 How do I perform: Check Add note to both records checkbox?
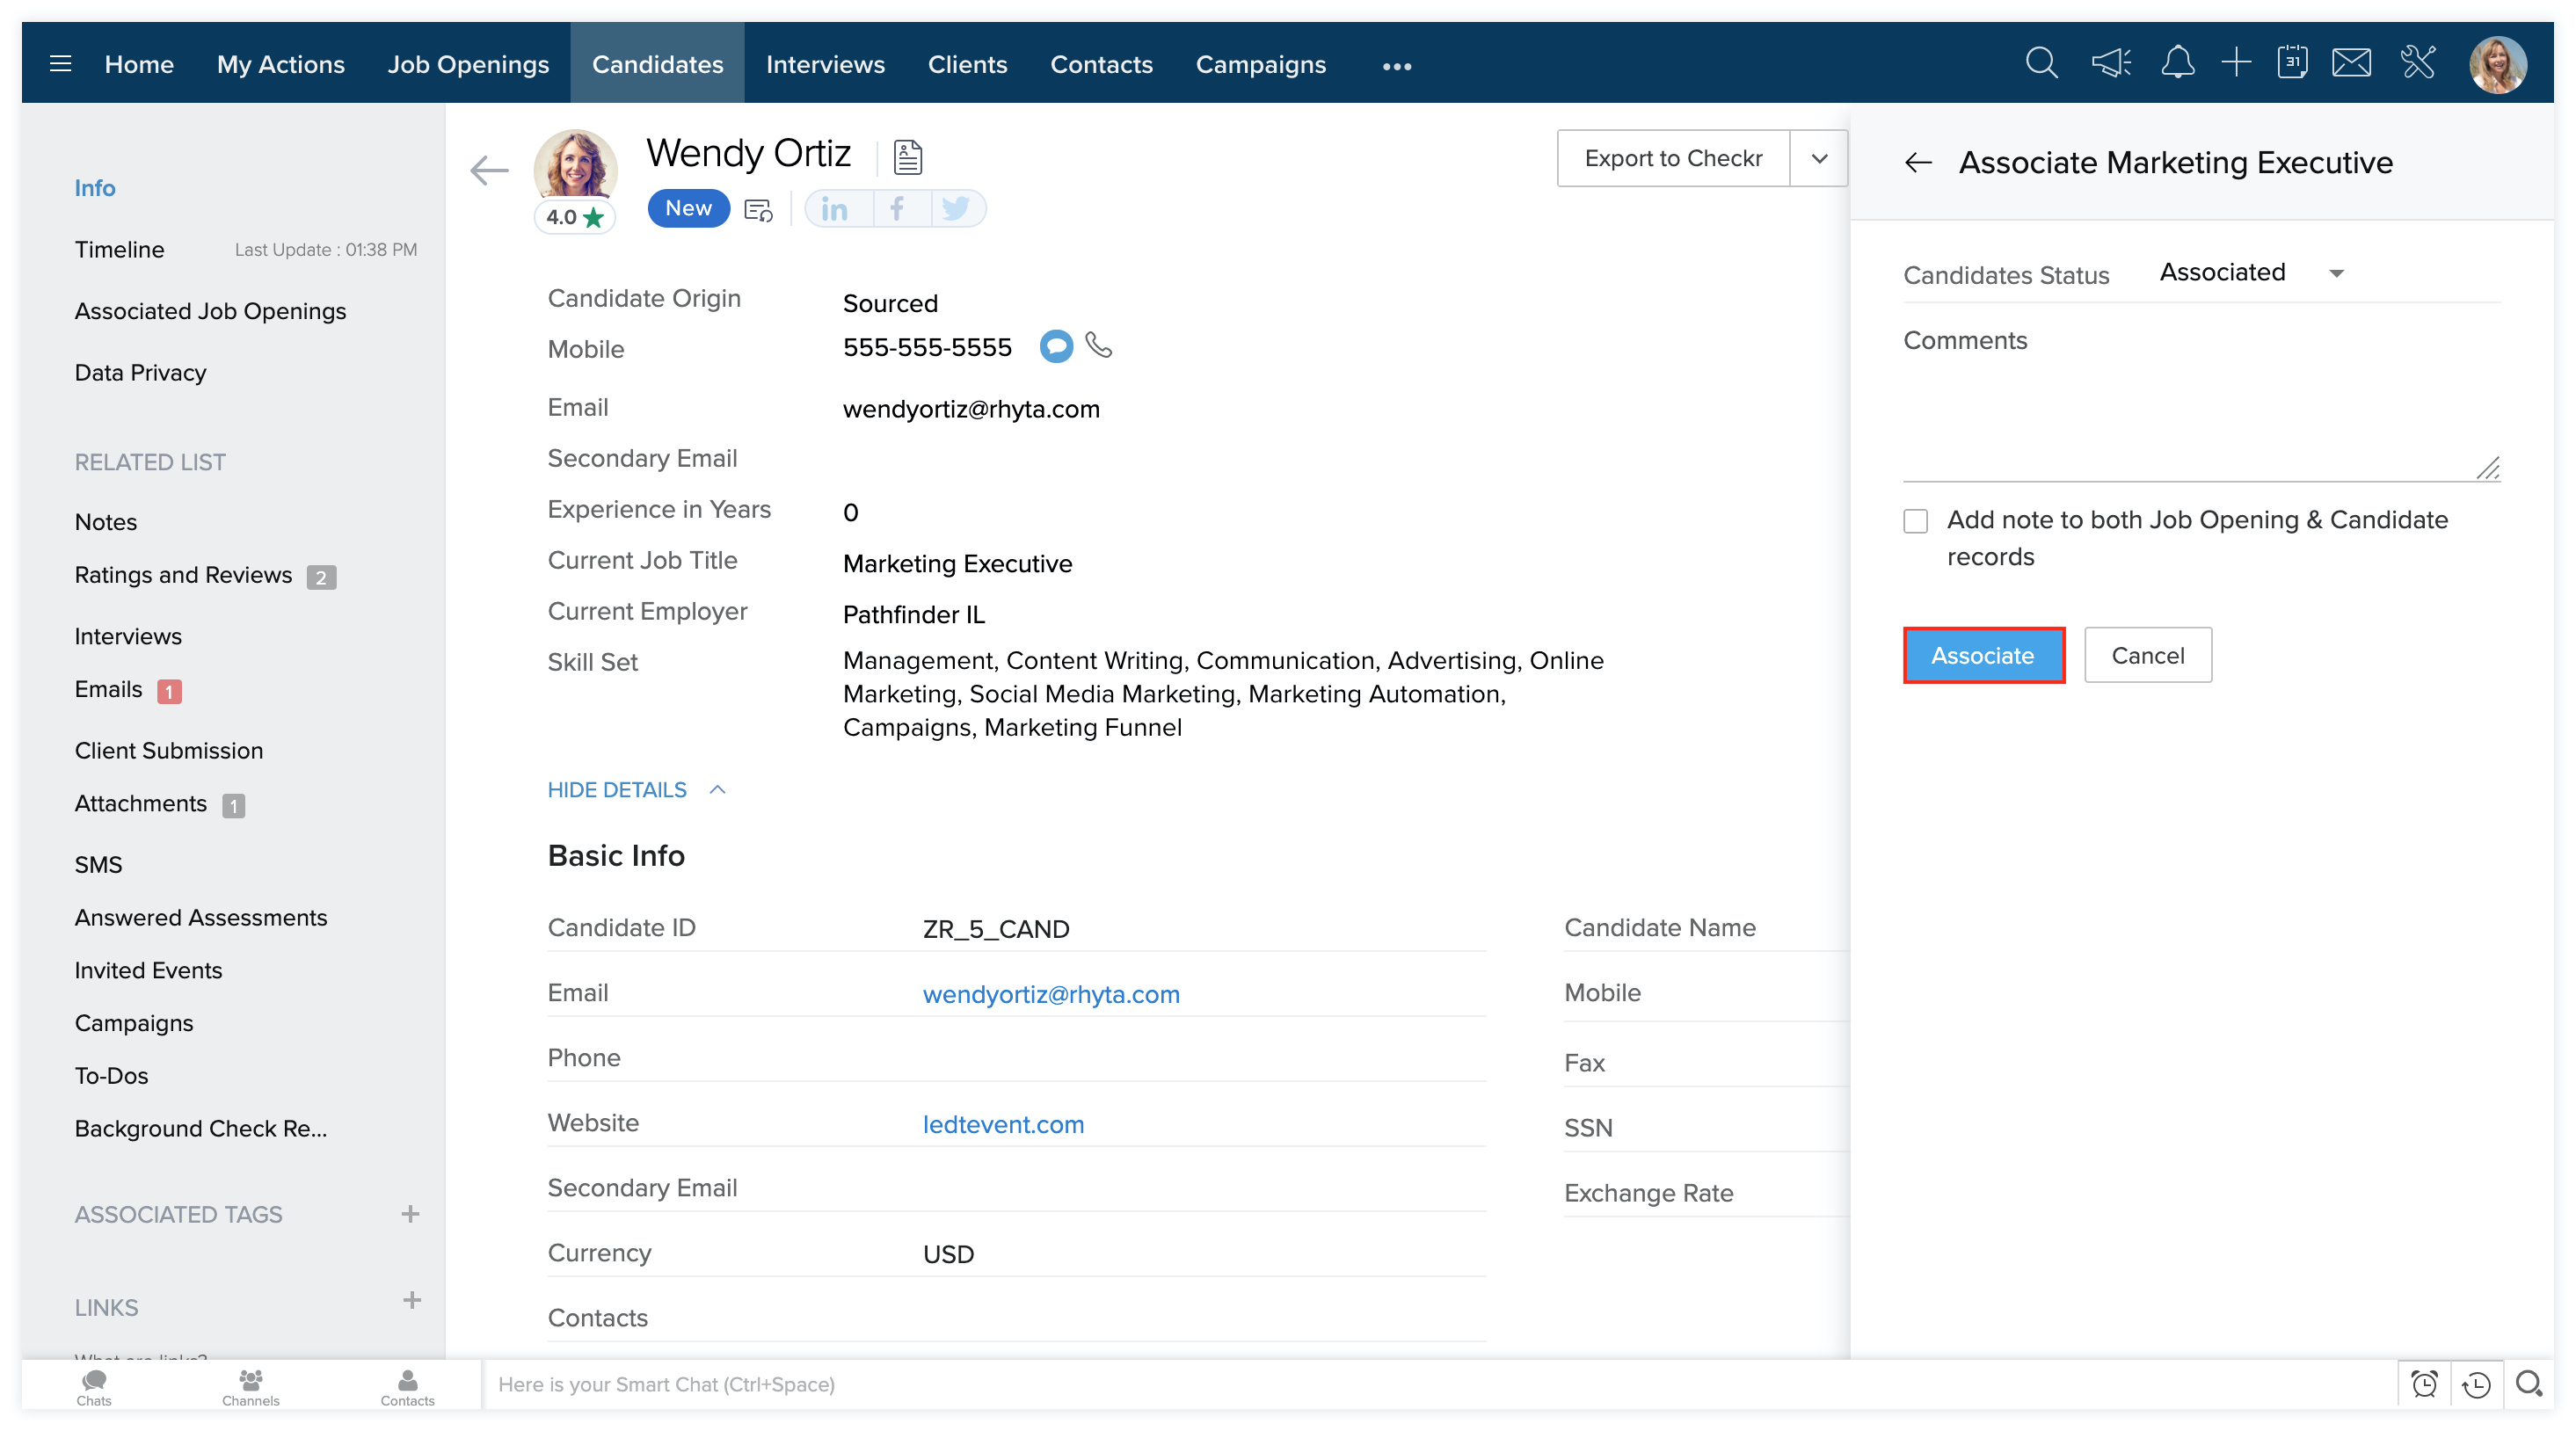coord(1915,521)
